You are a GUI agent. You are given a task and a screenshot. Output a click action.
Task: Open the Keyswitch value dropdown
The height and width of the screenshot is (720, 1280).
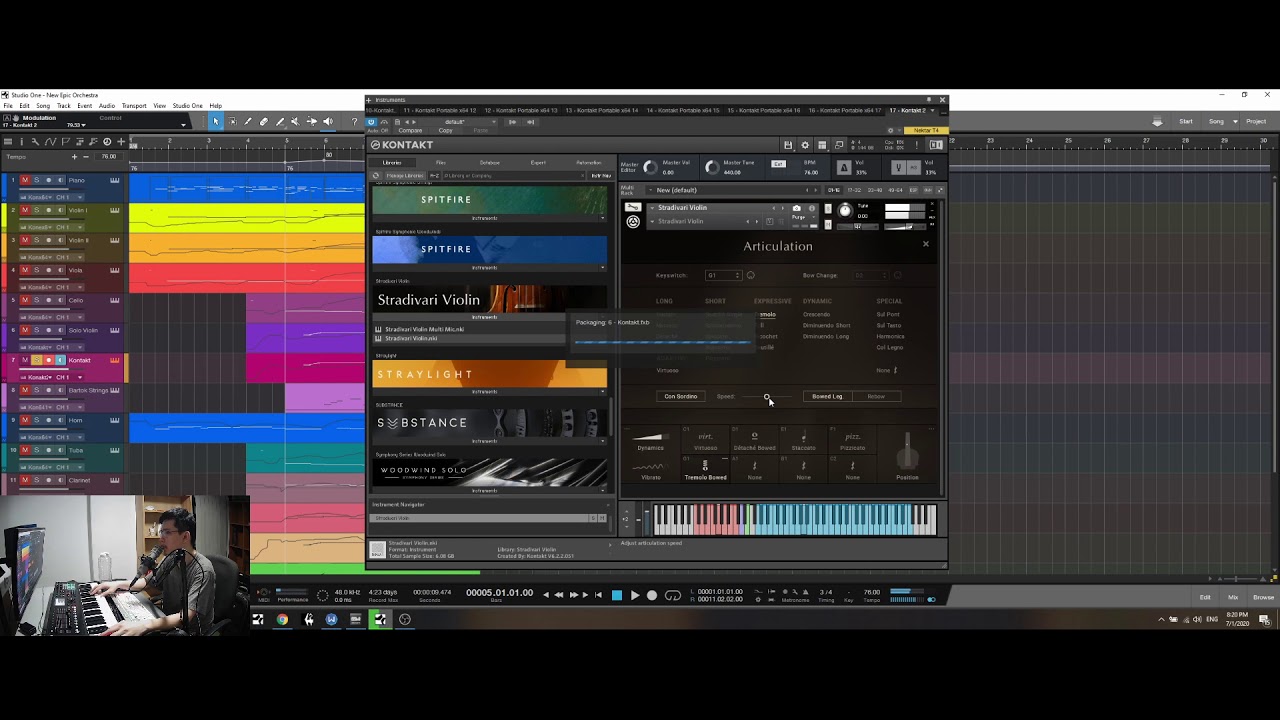tap(723, 275)
